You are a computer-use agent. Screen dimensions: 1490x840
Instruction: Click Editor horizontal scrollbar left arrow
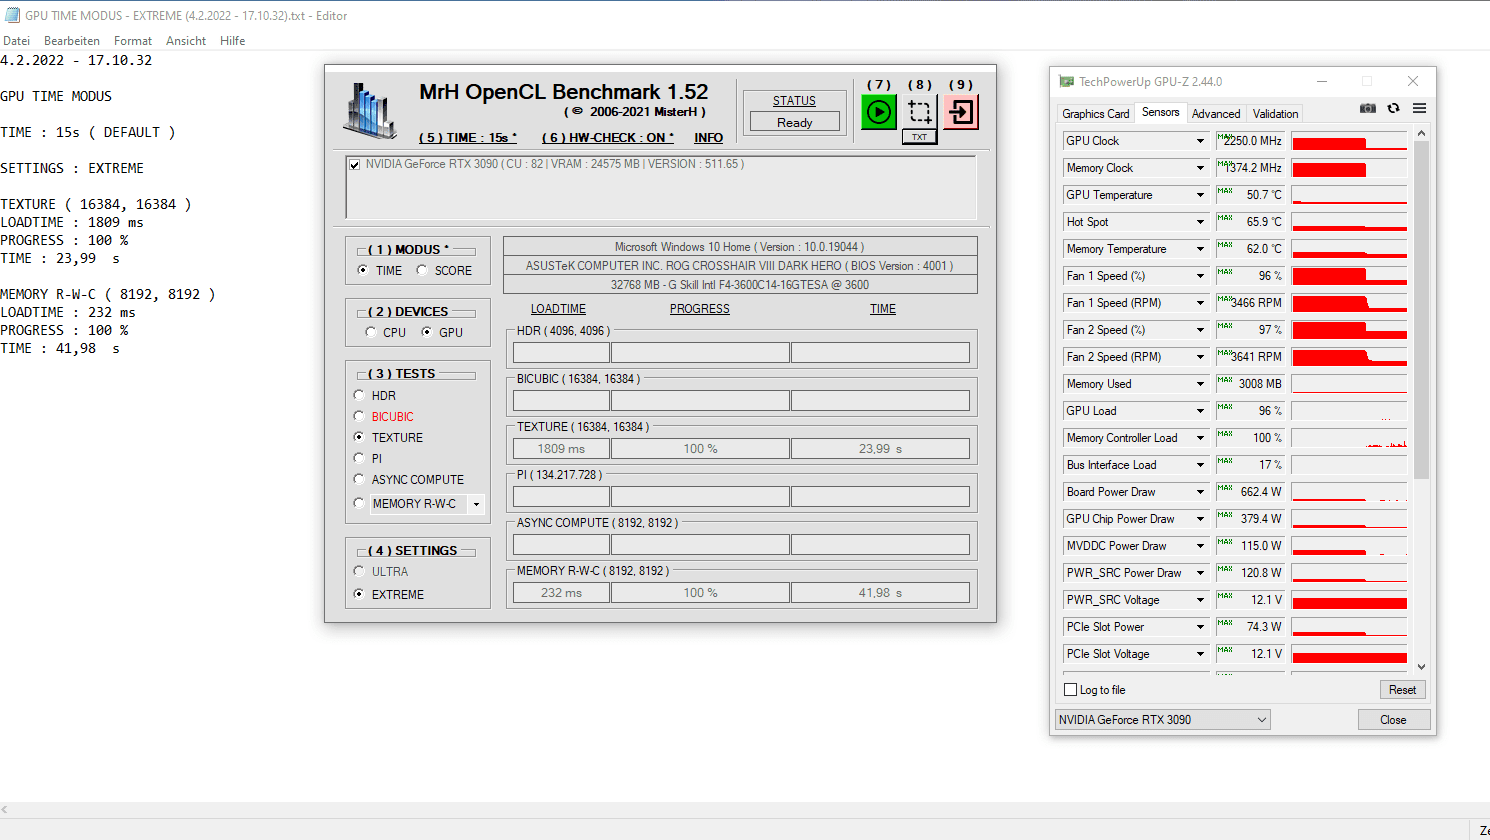click(x=5, y=809)
